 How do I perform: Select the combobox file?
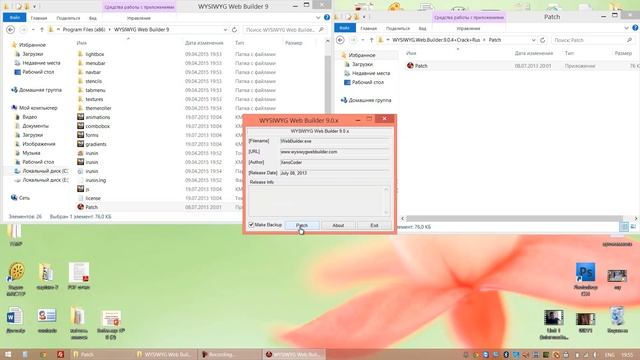[98, 126]
